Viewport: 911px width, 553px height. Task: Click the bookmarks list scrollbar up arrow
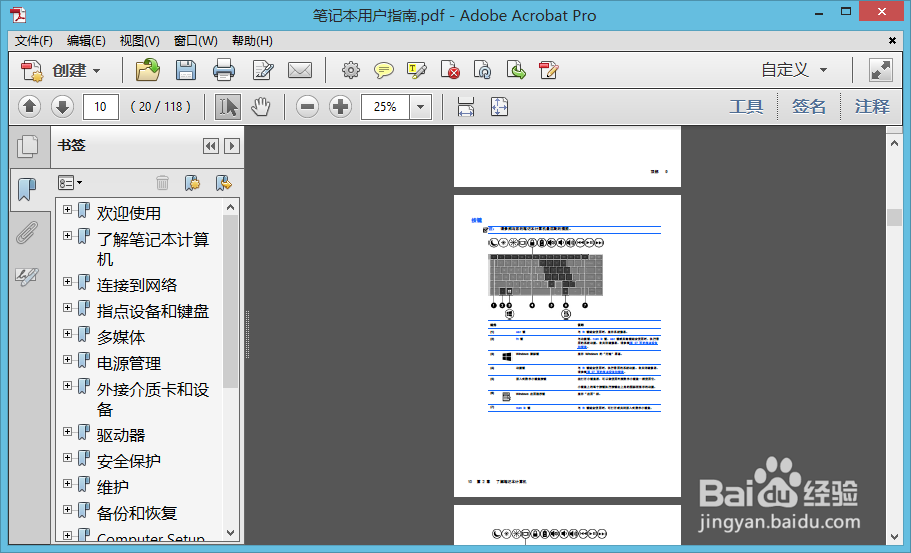231,207
